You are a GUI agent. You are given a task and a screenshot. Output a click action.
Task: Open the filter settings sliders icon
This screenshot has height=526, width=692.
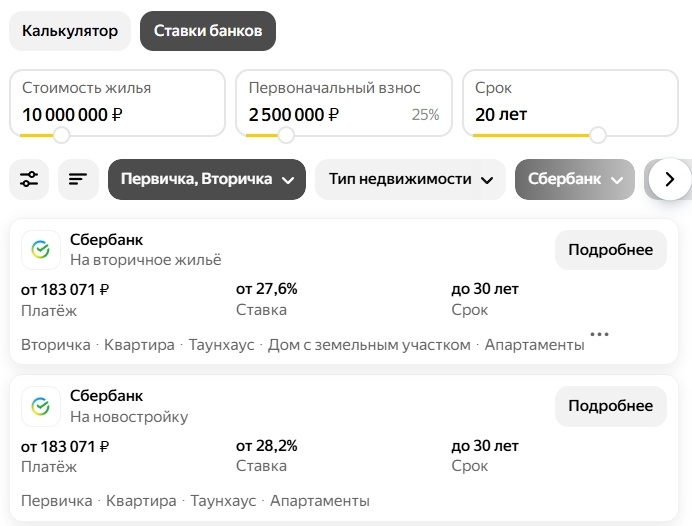coord(29,180)
